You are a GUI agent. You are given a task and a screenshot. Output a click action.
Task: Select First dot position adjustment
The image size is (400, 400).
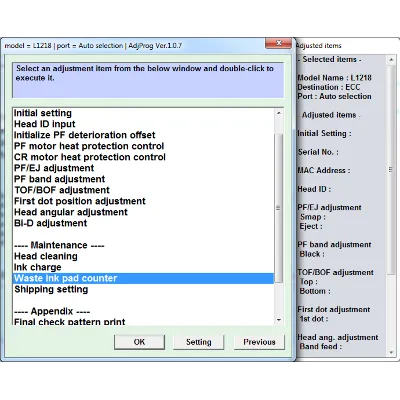coord(143,201)
